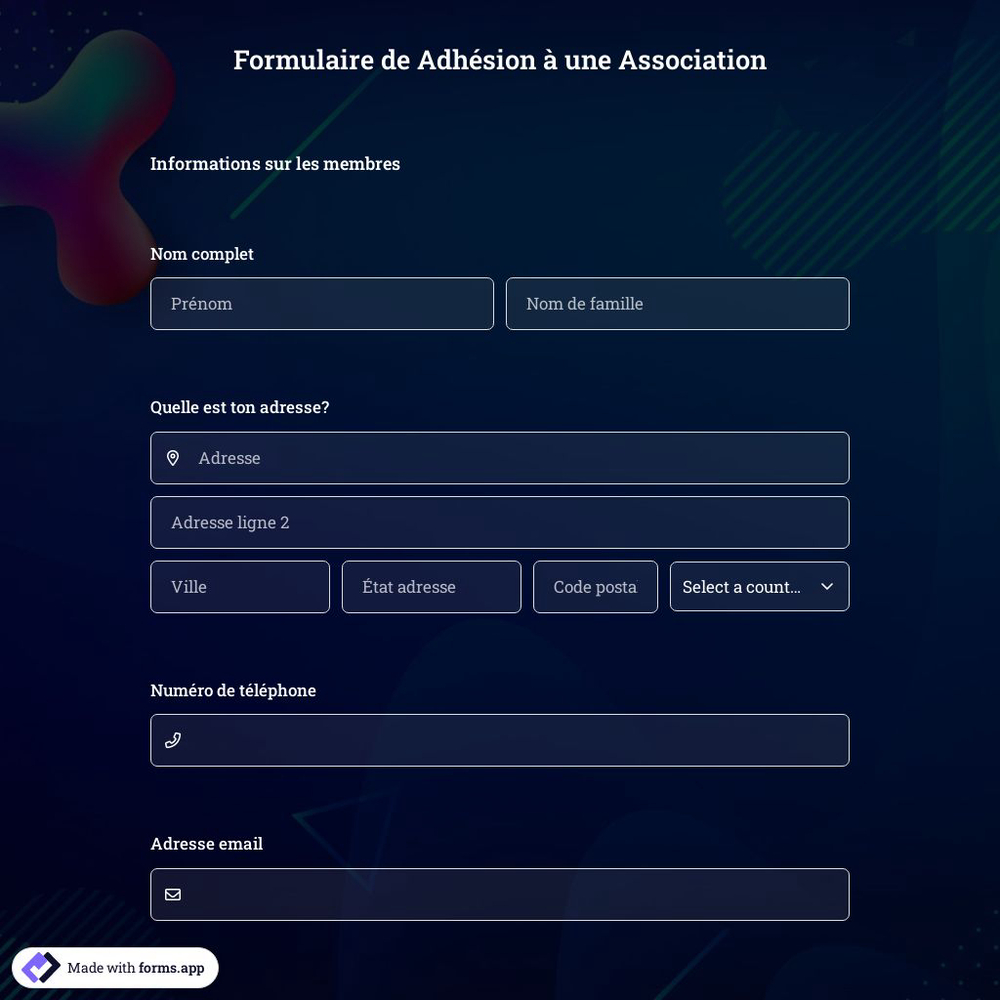The image size is (1000, 1000).
Task: Select the Ville input box
Action: click(240, 586)
